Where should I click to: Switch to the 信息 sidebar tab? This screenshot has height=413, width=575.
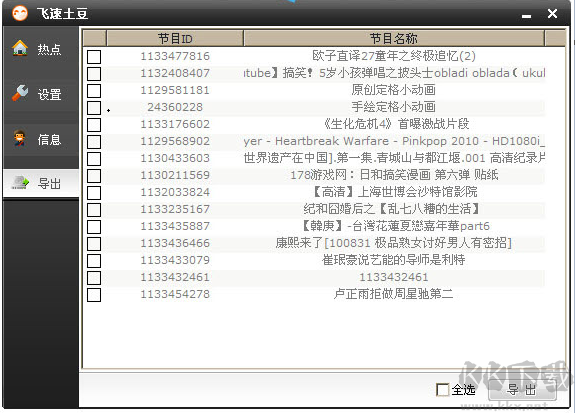[41, 139]
